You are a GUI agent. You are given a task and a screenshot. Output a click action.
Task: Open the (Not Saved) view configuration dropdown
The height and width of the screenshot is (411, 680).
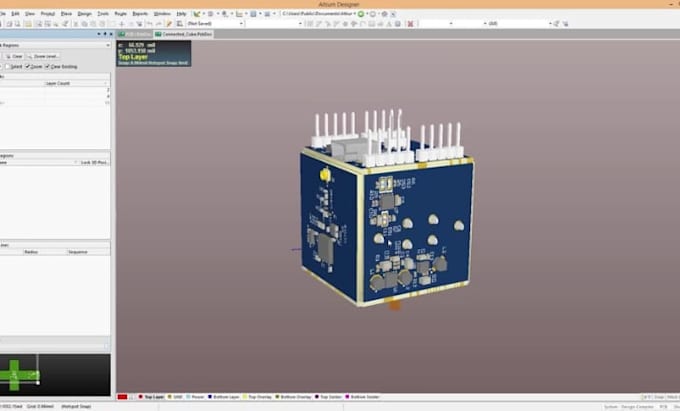pos(215,23)
